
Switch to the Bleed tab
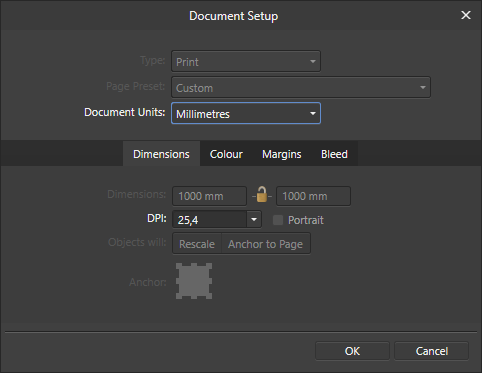(x=334, y=154)
